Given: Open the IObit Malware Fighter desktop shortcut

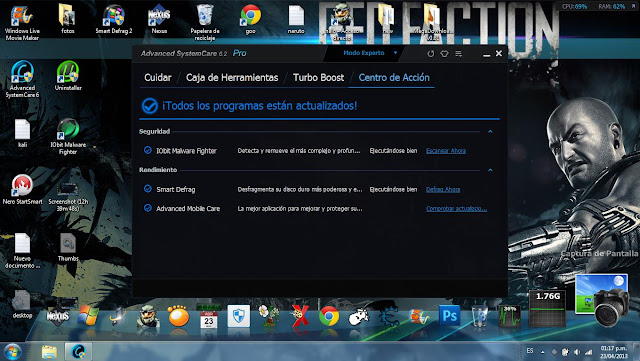Looking at the screenshot, I should (x=68, y=136).
